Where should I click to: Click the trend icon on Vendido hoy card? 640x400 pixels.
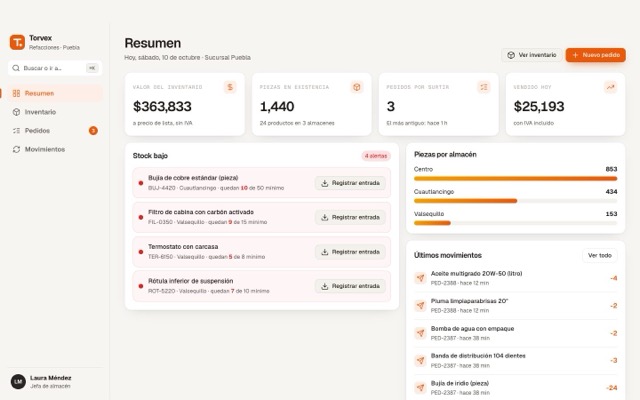[611, 87]
